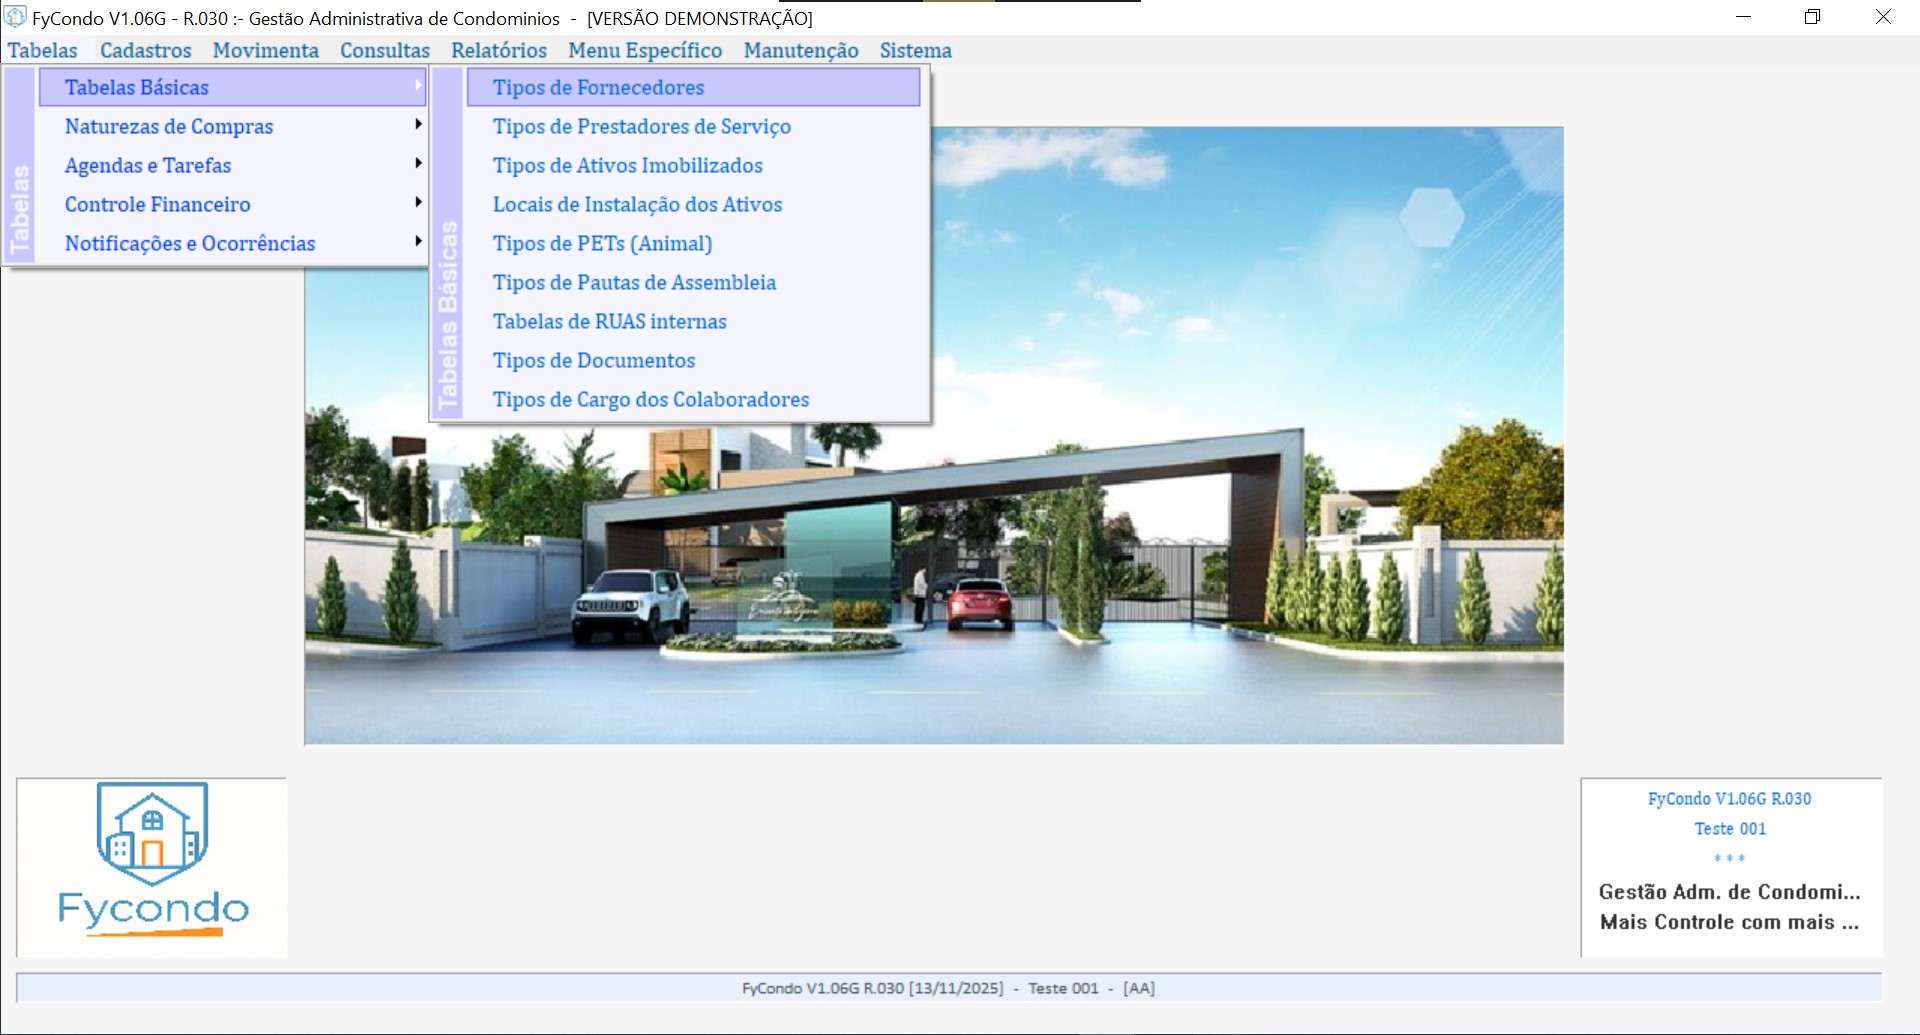The height and width of the screenshot is (1035, 1920).
Task: Expand Agendas e Tarefas submenu
Action: point(148,166)
